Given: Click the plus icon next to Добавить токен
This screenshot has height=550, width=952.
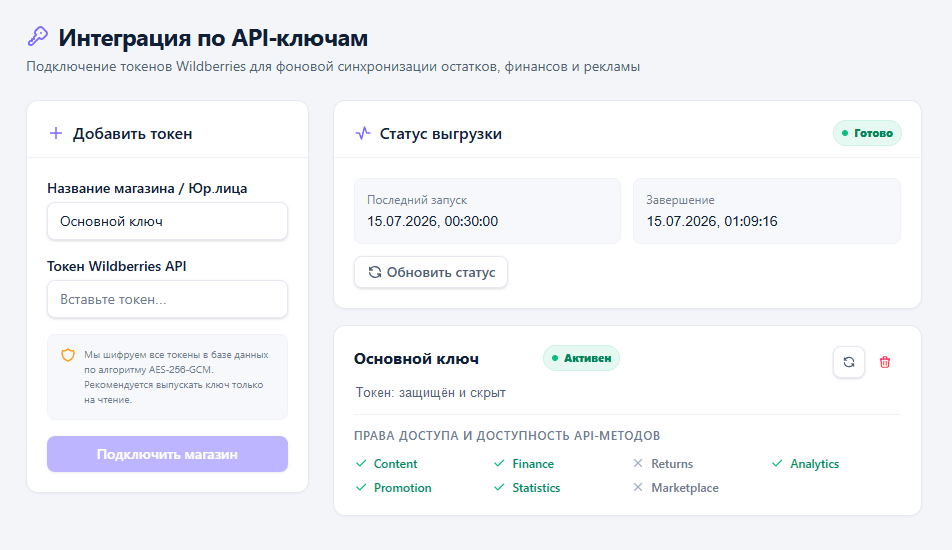Looking at the screenshot, I should (x=56, y=133).
